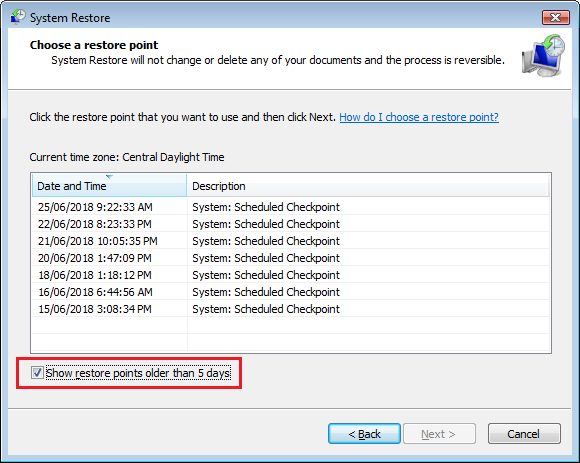
Task: Choose the 20/06/2018 1:47:09 PM checkpoint
Action: 291,258
